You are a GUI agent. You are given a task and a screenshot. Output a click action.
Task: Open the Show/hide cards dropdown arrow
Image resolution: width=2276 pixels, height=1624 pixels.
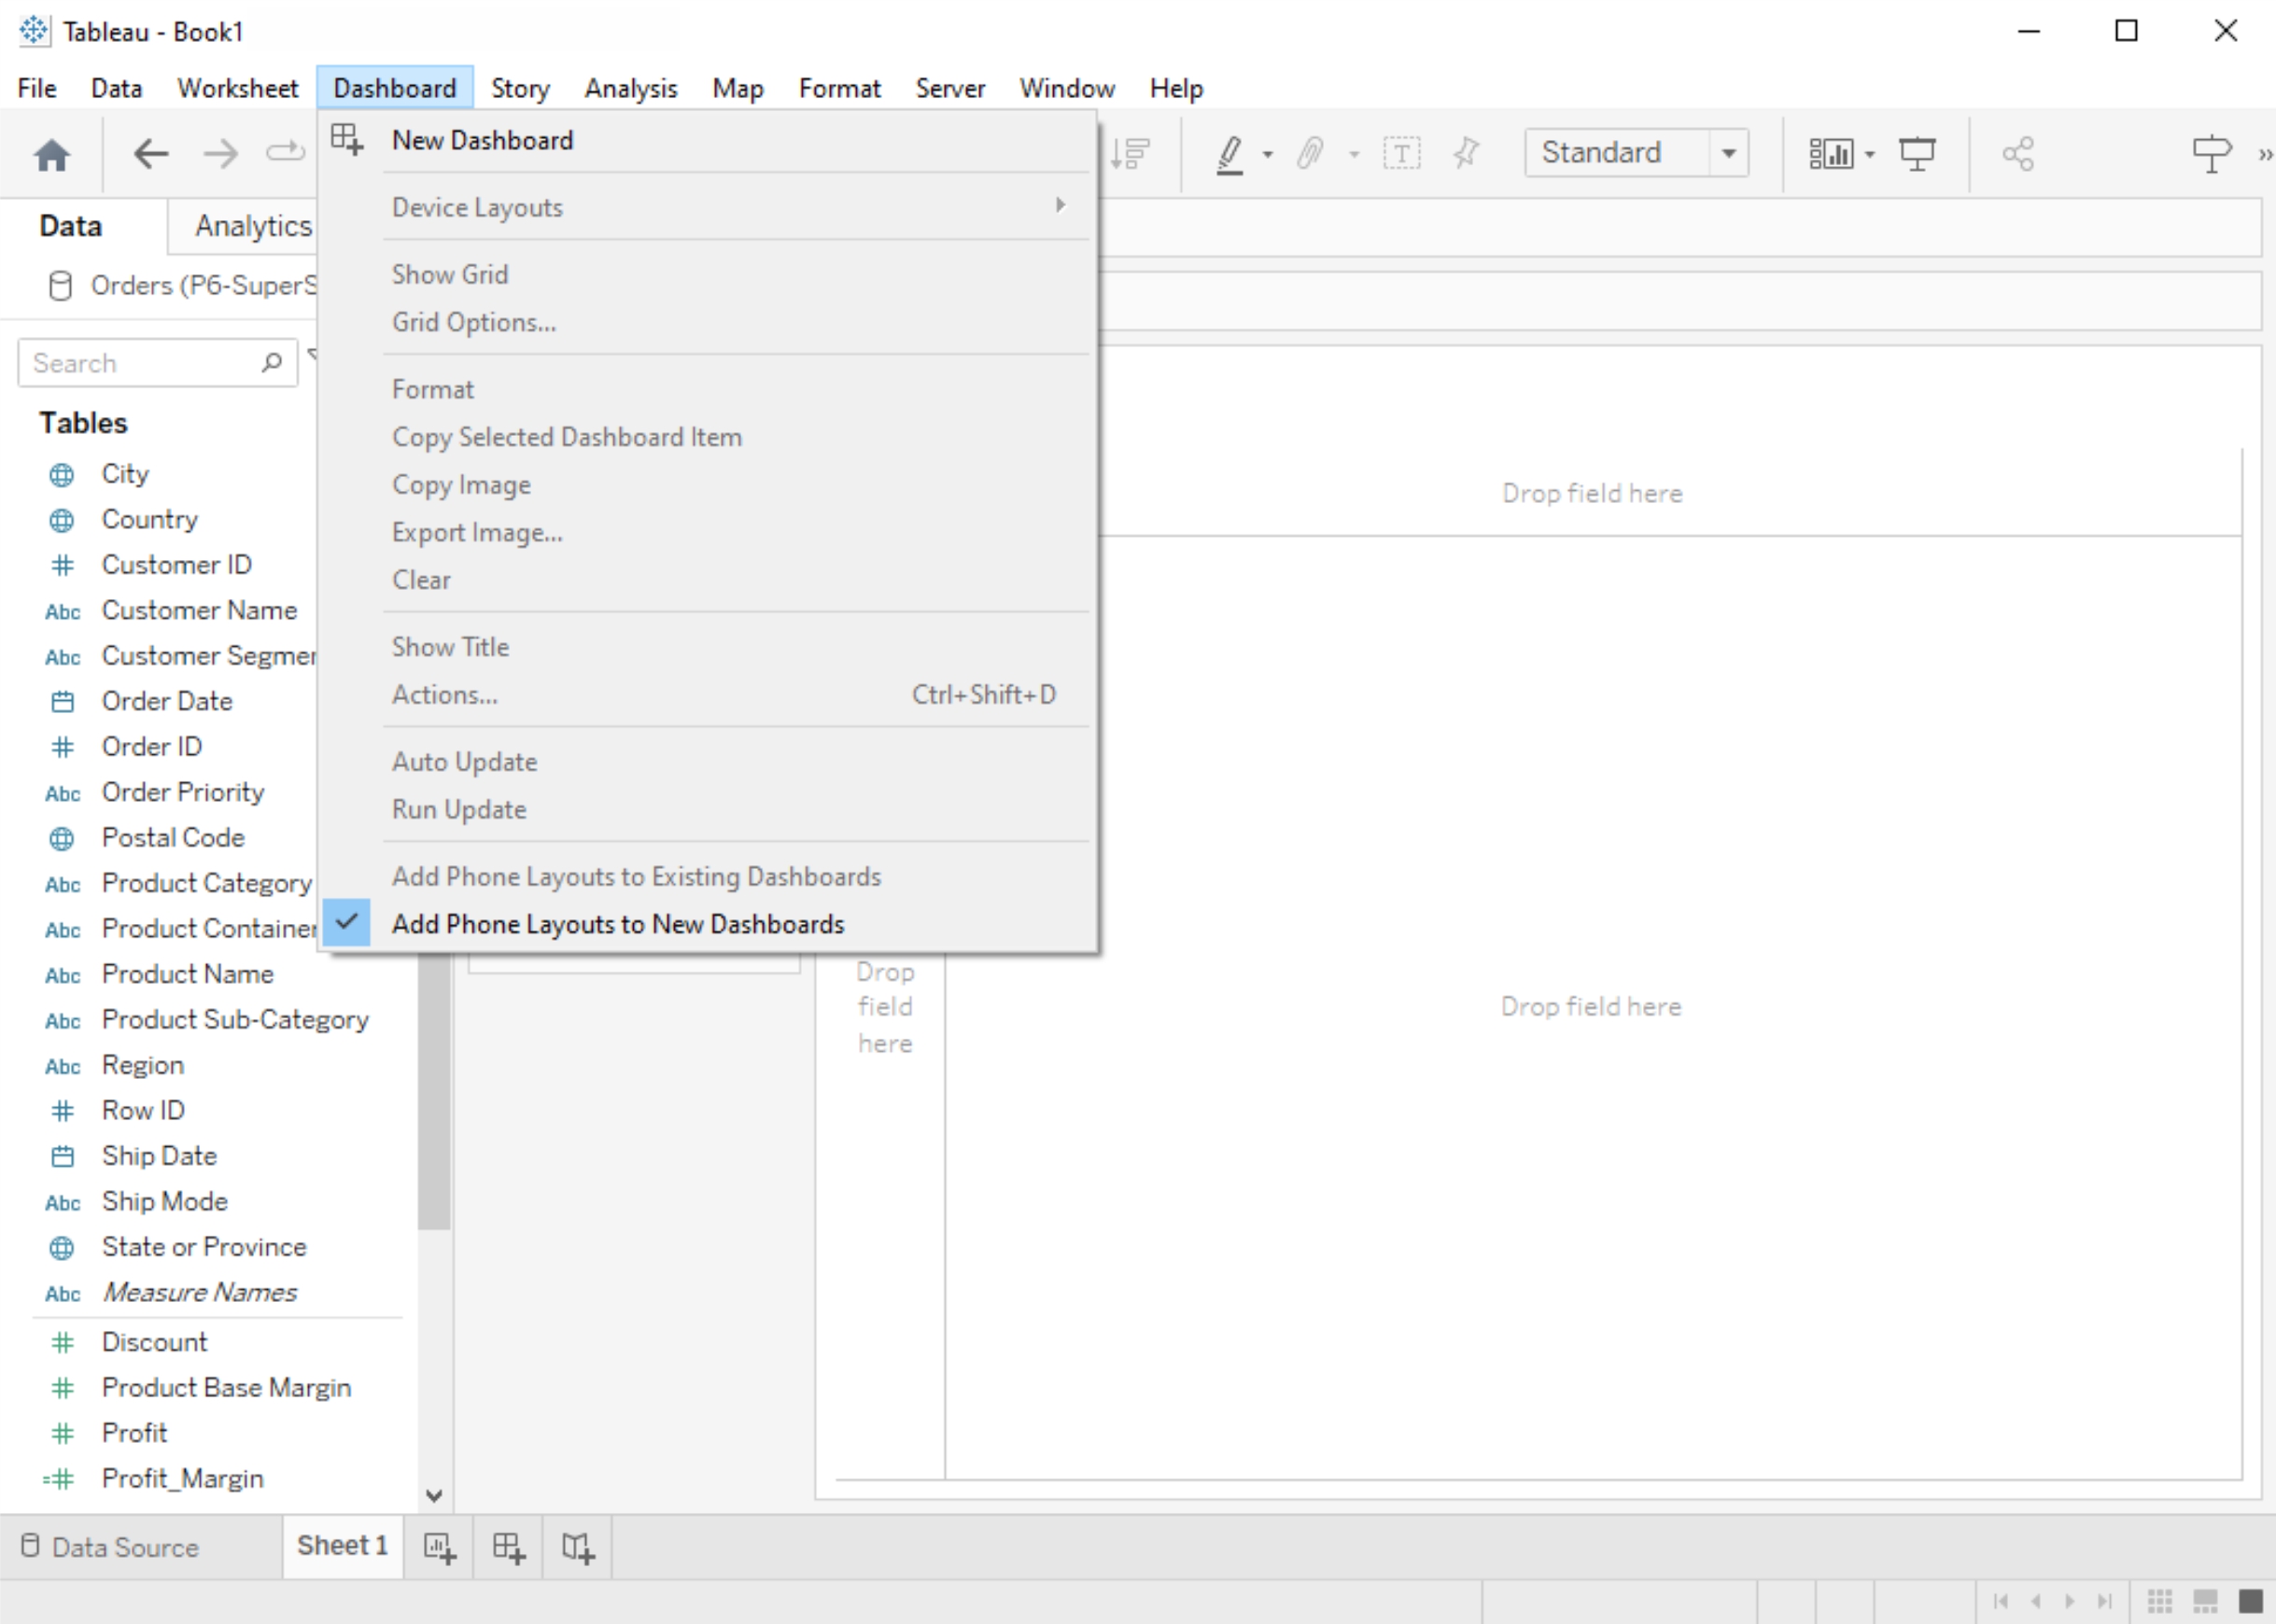pos(1869,155)
